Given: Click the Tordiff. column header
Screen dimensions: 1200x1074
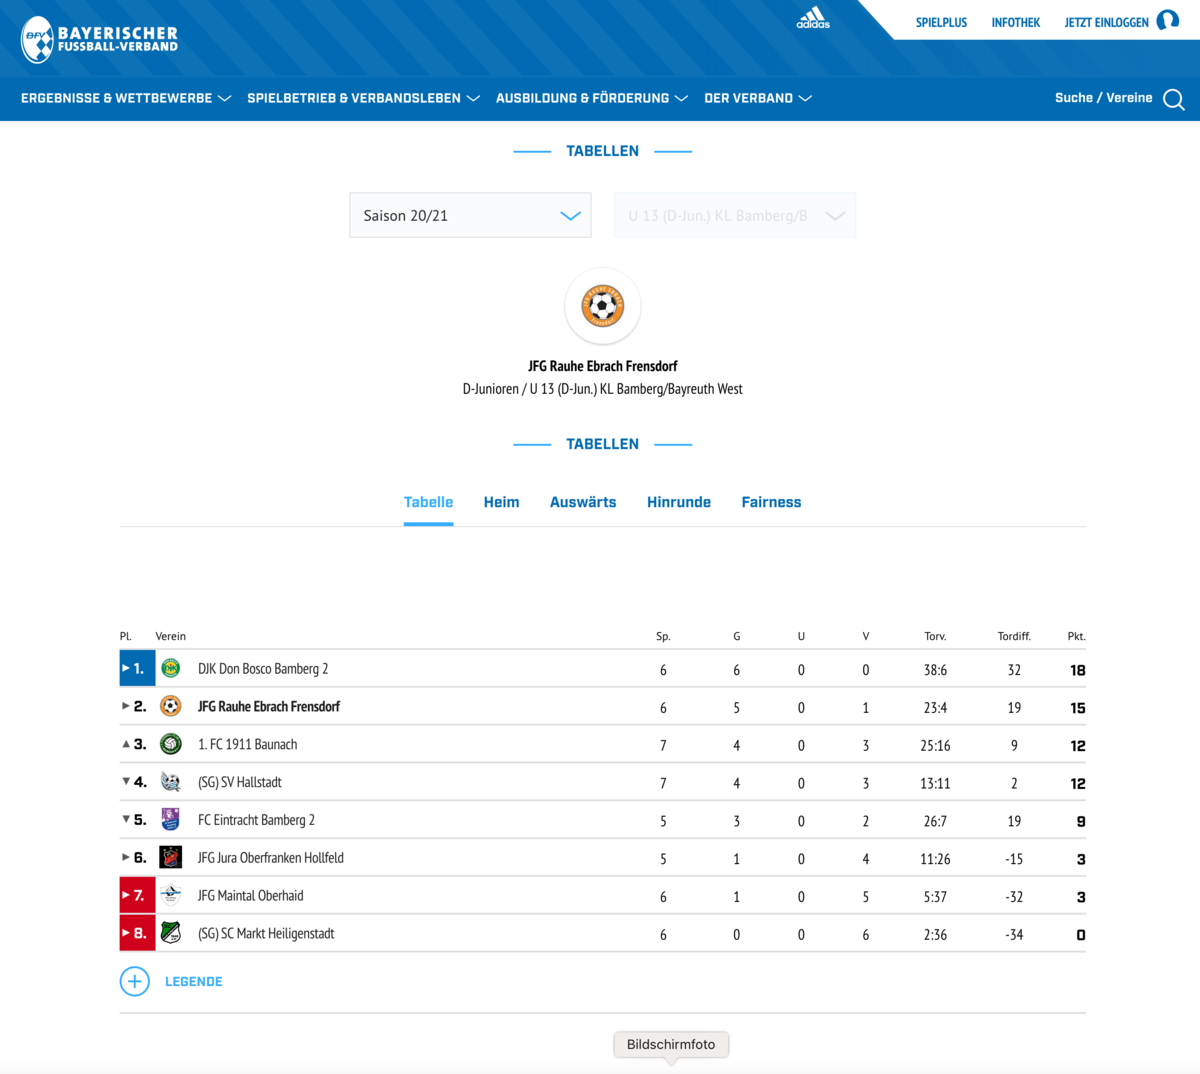Looking at the screenshot, I should coord(1014,636).
